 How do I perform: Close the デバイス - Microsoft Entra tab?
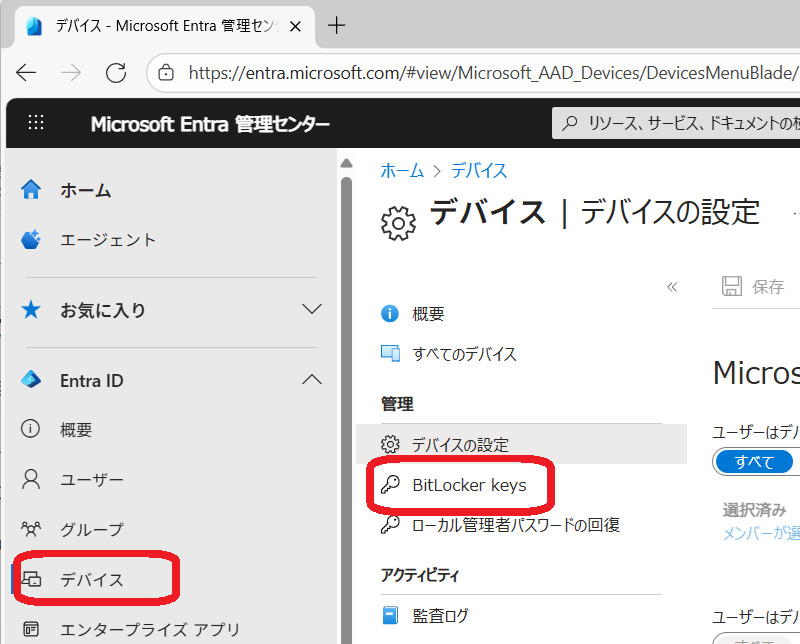(x=295, y=27)
